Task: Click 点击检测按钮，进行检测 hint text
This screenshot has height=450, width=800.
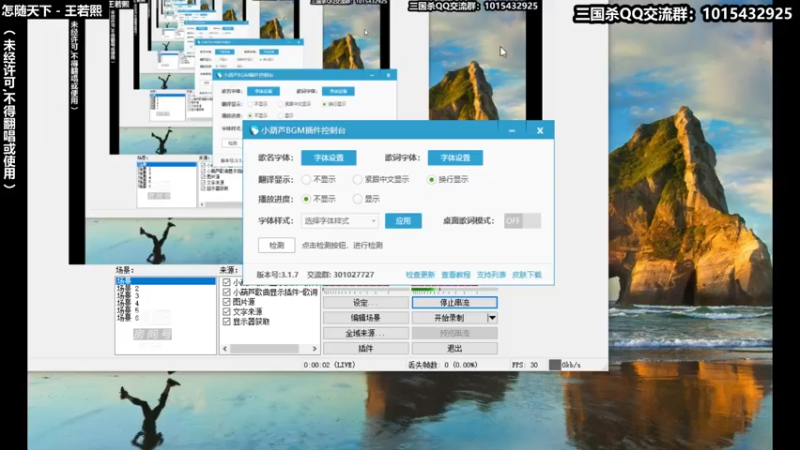Action: 342,245
